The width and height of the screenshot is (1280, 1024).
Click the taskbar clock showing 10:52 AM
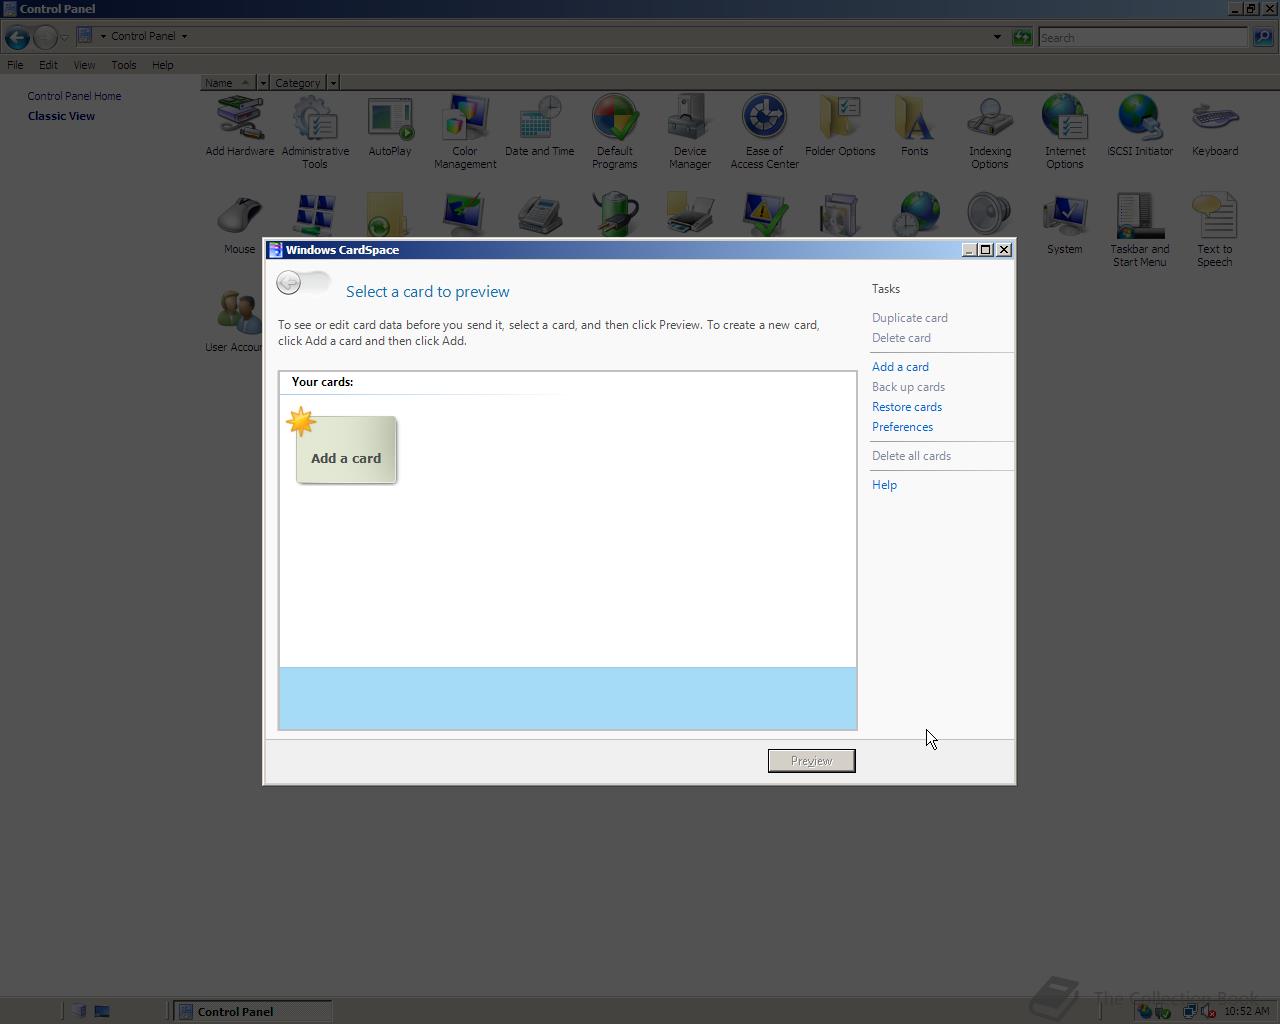point(1246,1011)
